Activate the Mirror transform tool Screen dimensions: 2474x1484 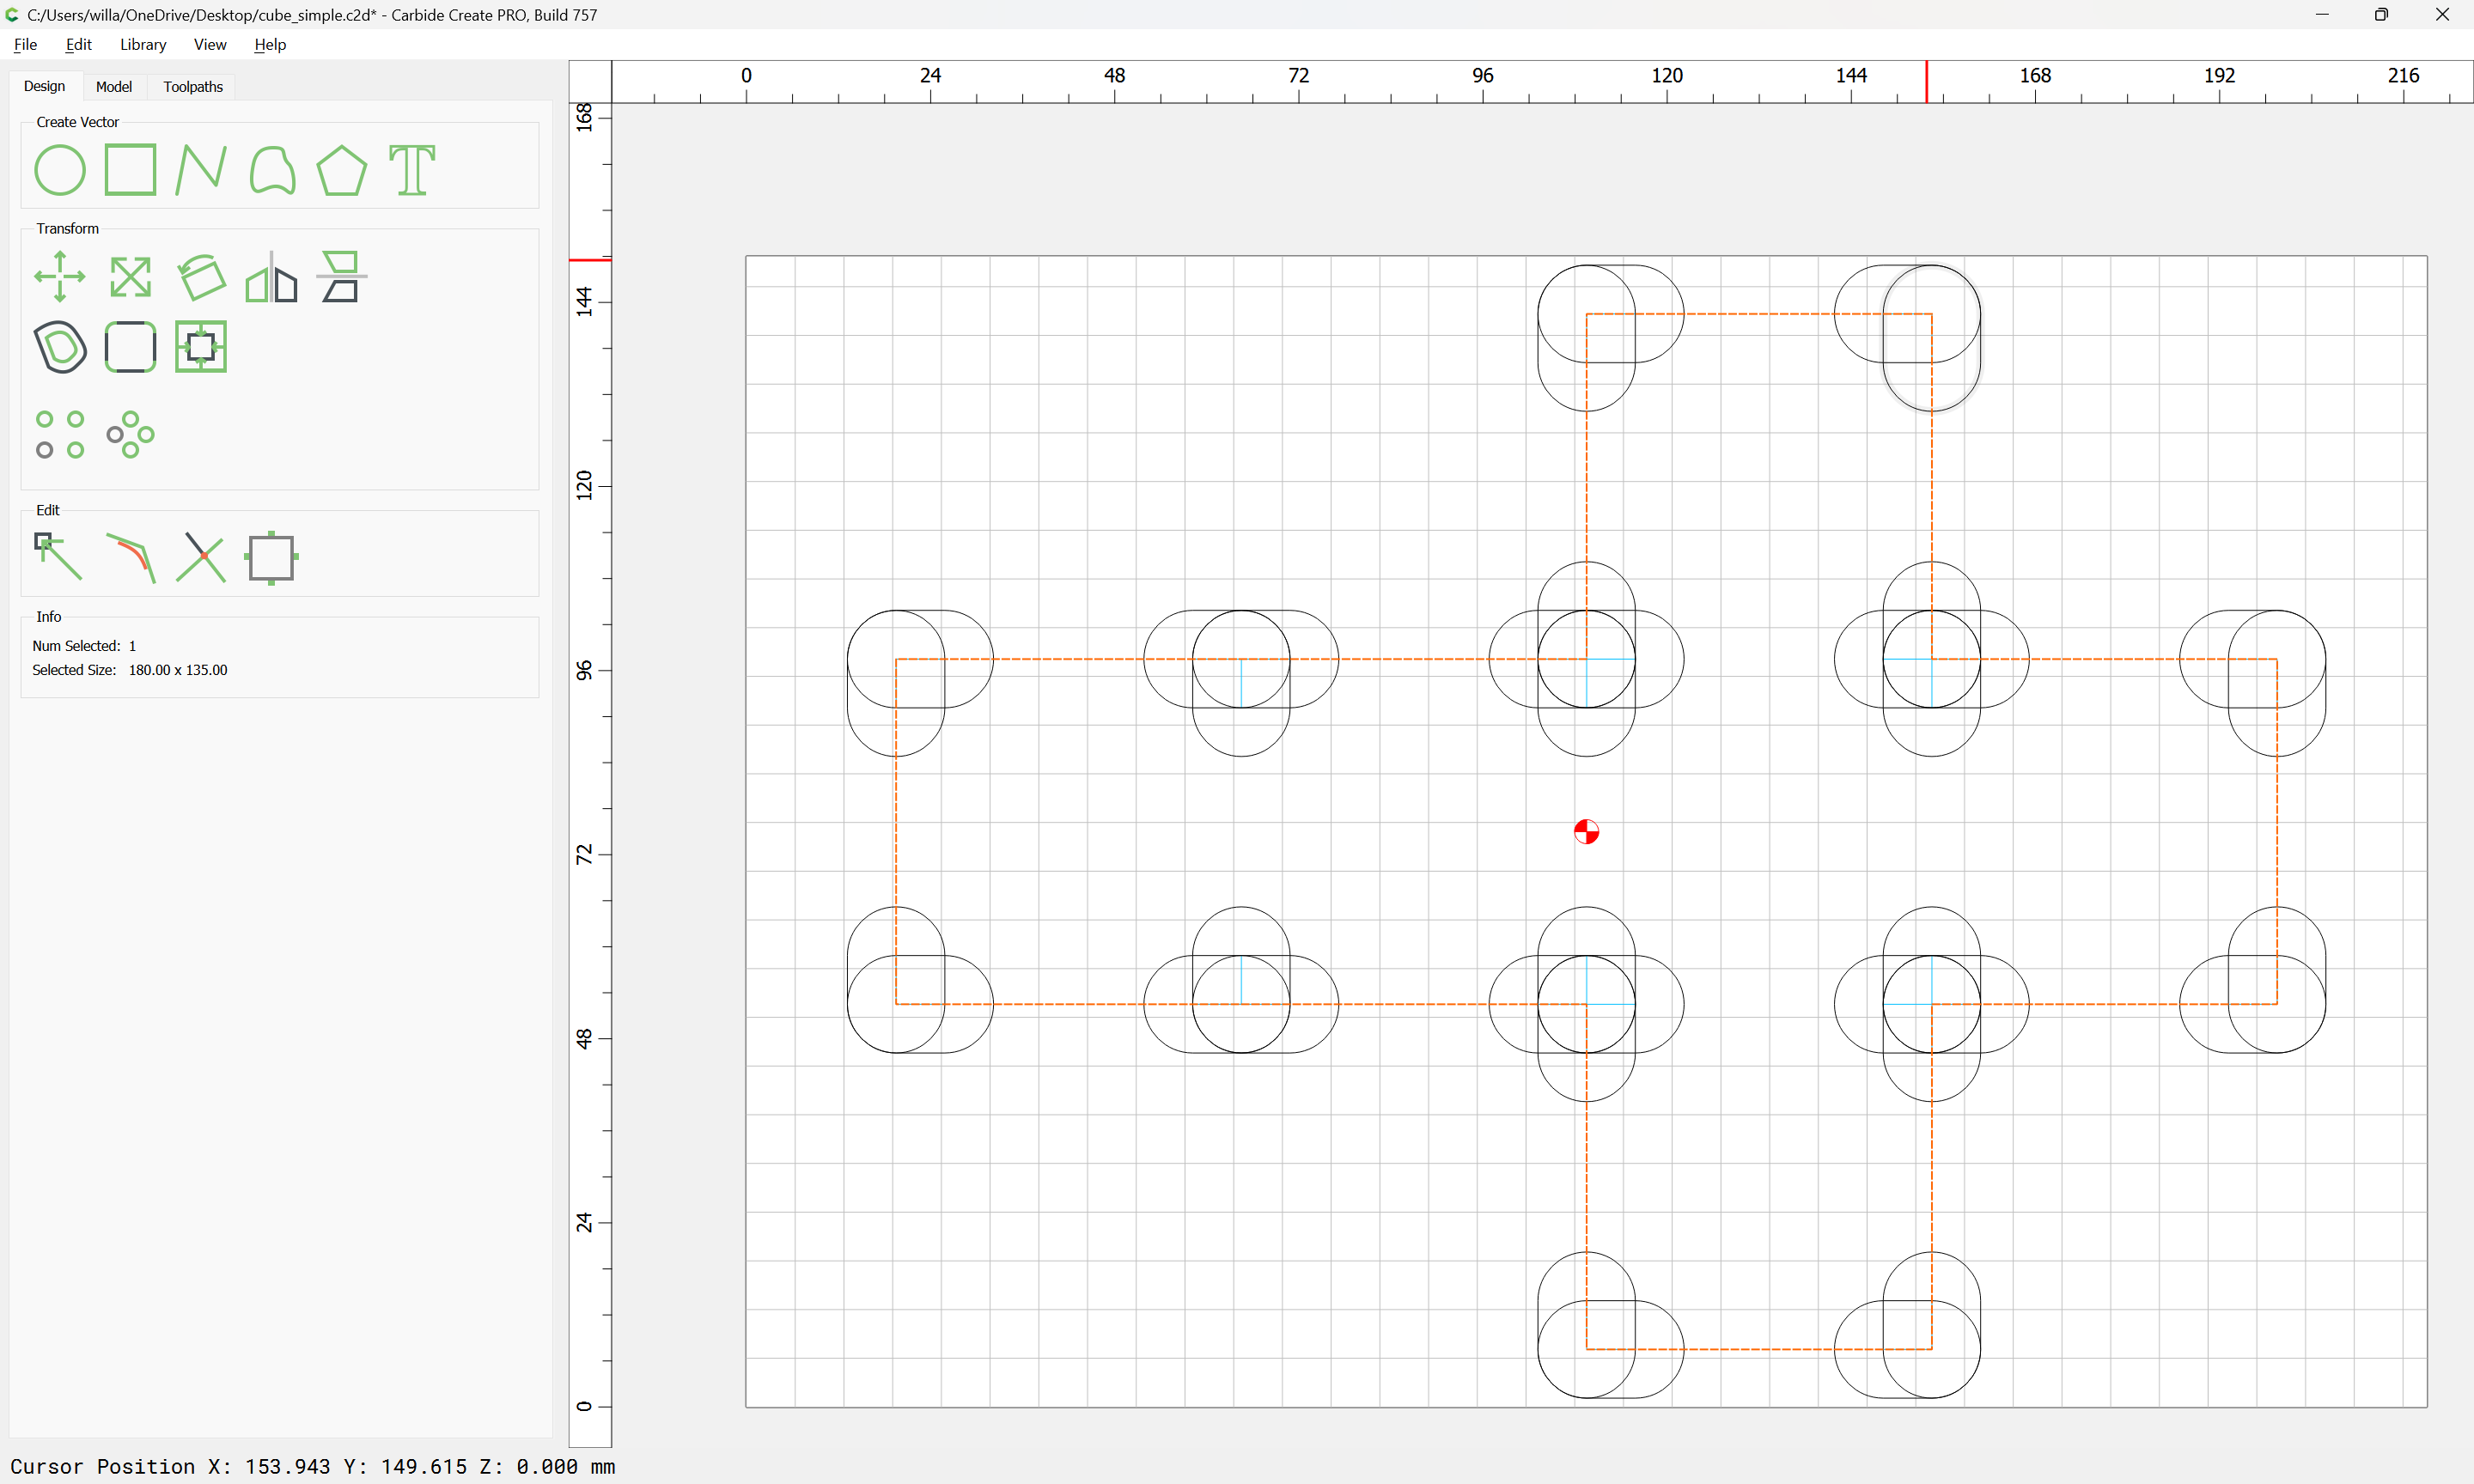click(x=272, y=277)
